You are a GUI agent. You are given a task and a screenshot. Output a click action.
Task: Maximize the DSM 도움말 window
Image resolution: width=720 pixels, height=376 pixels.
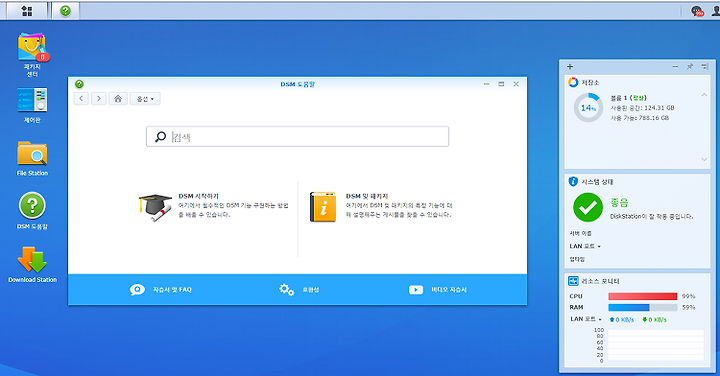coord(501,84)
